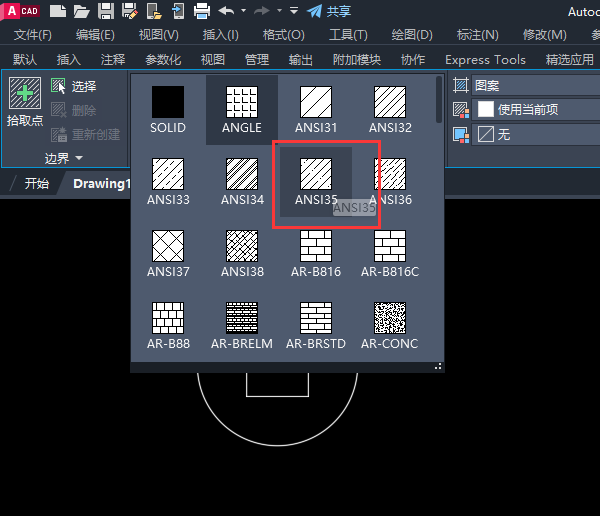Select the ANSI35 hatch pattern
The height and width of the screenshot is (516, 600).
316,174
